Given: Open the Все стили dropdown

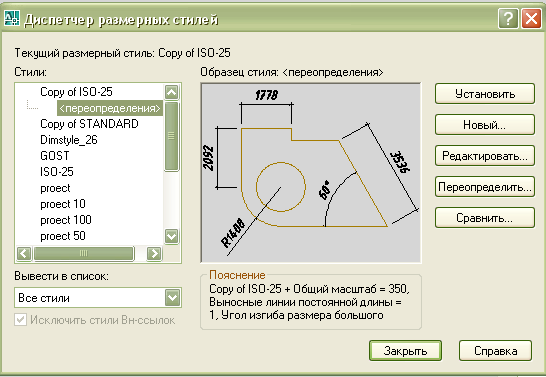Looking at the screenshot, I should 98,298.
